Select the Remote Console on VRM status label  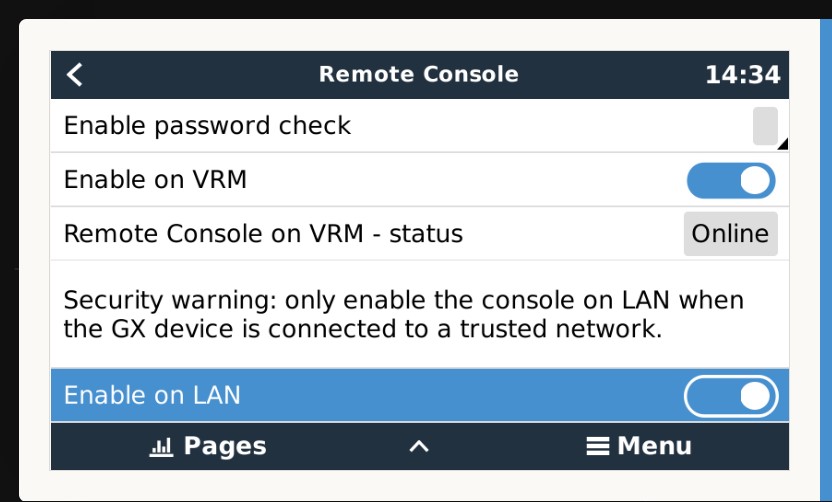[x=263, y=234]
